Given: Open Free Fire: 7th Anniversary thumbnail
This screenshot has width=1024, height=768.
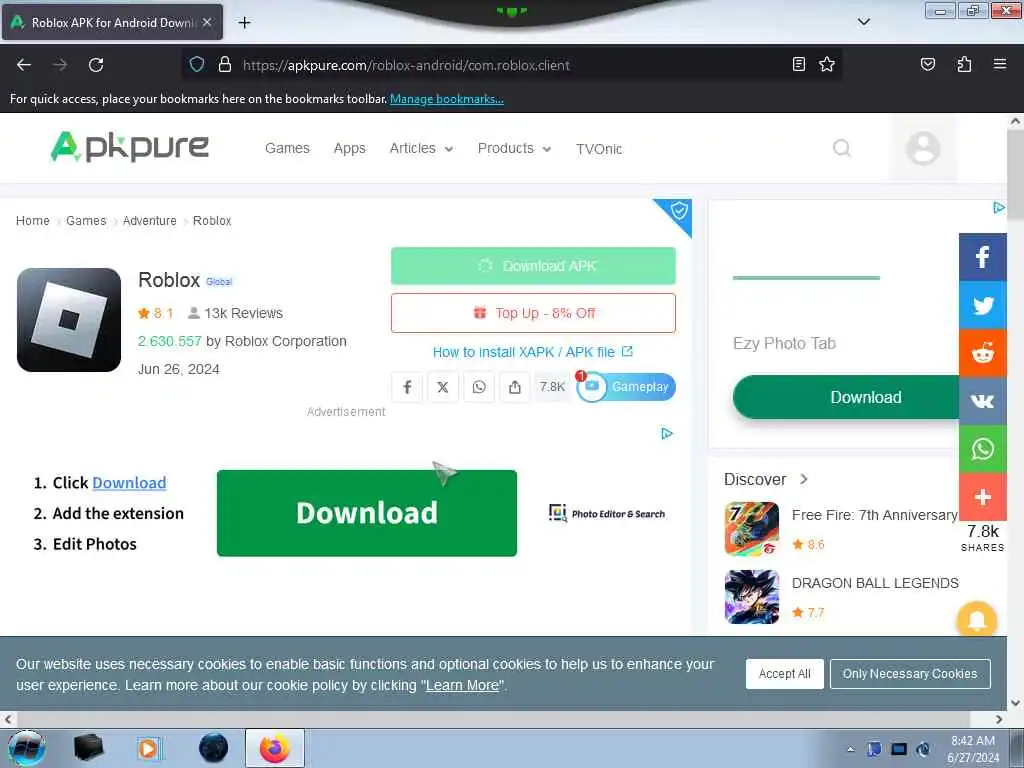Looking at the screenshot, I should point(752,528).
